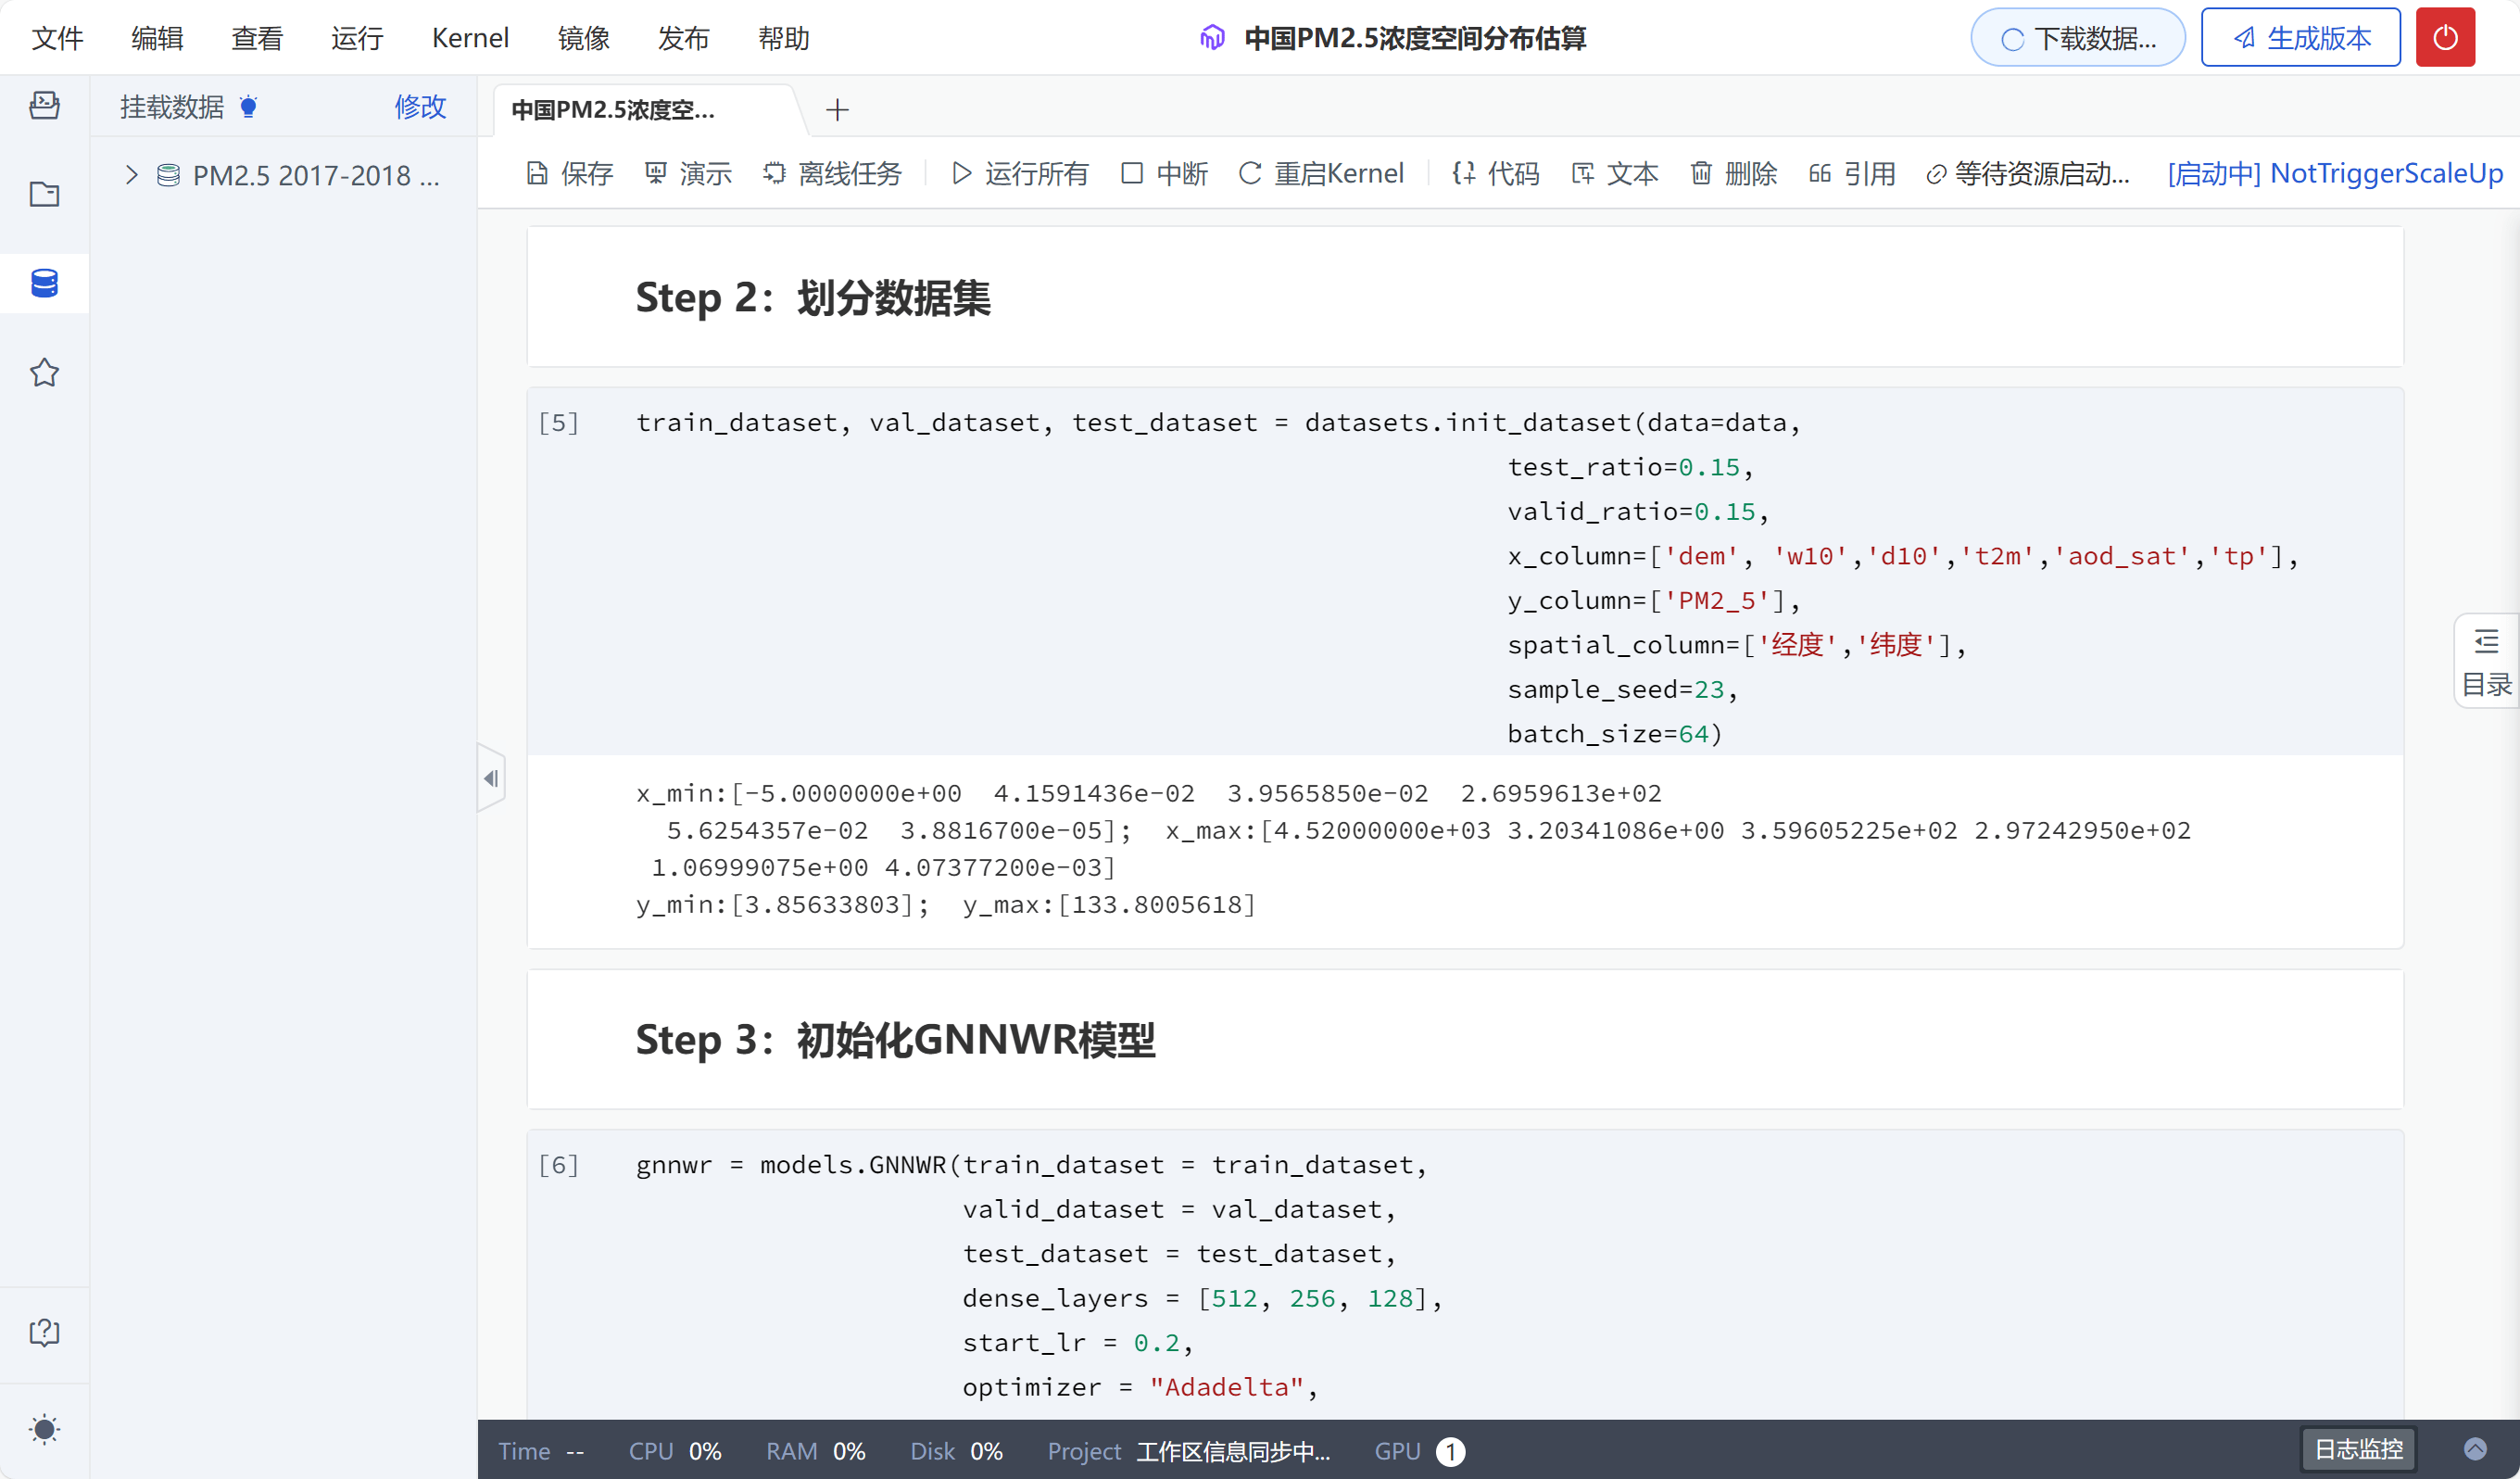Image resolution: width=2520 pixels, height=1479 pixels.
Task: Open the 运行 menu
Action: (358, 38)
